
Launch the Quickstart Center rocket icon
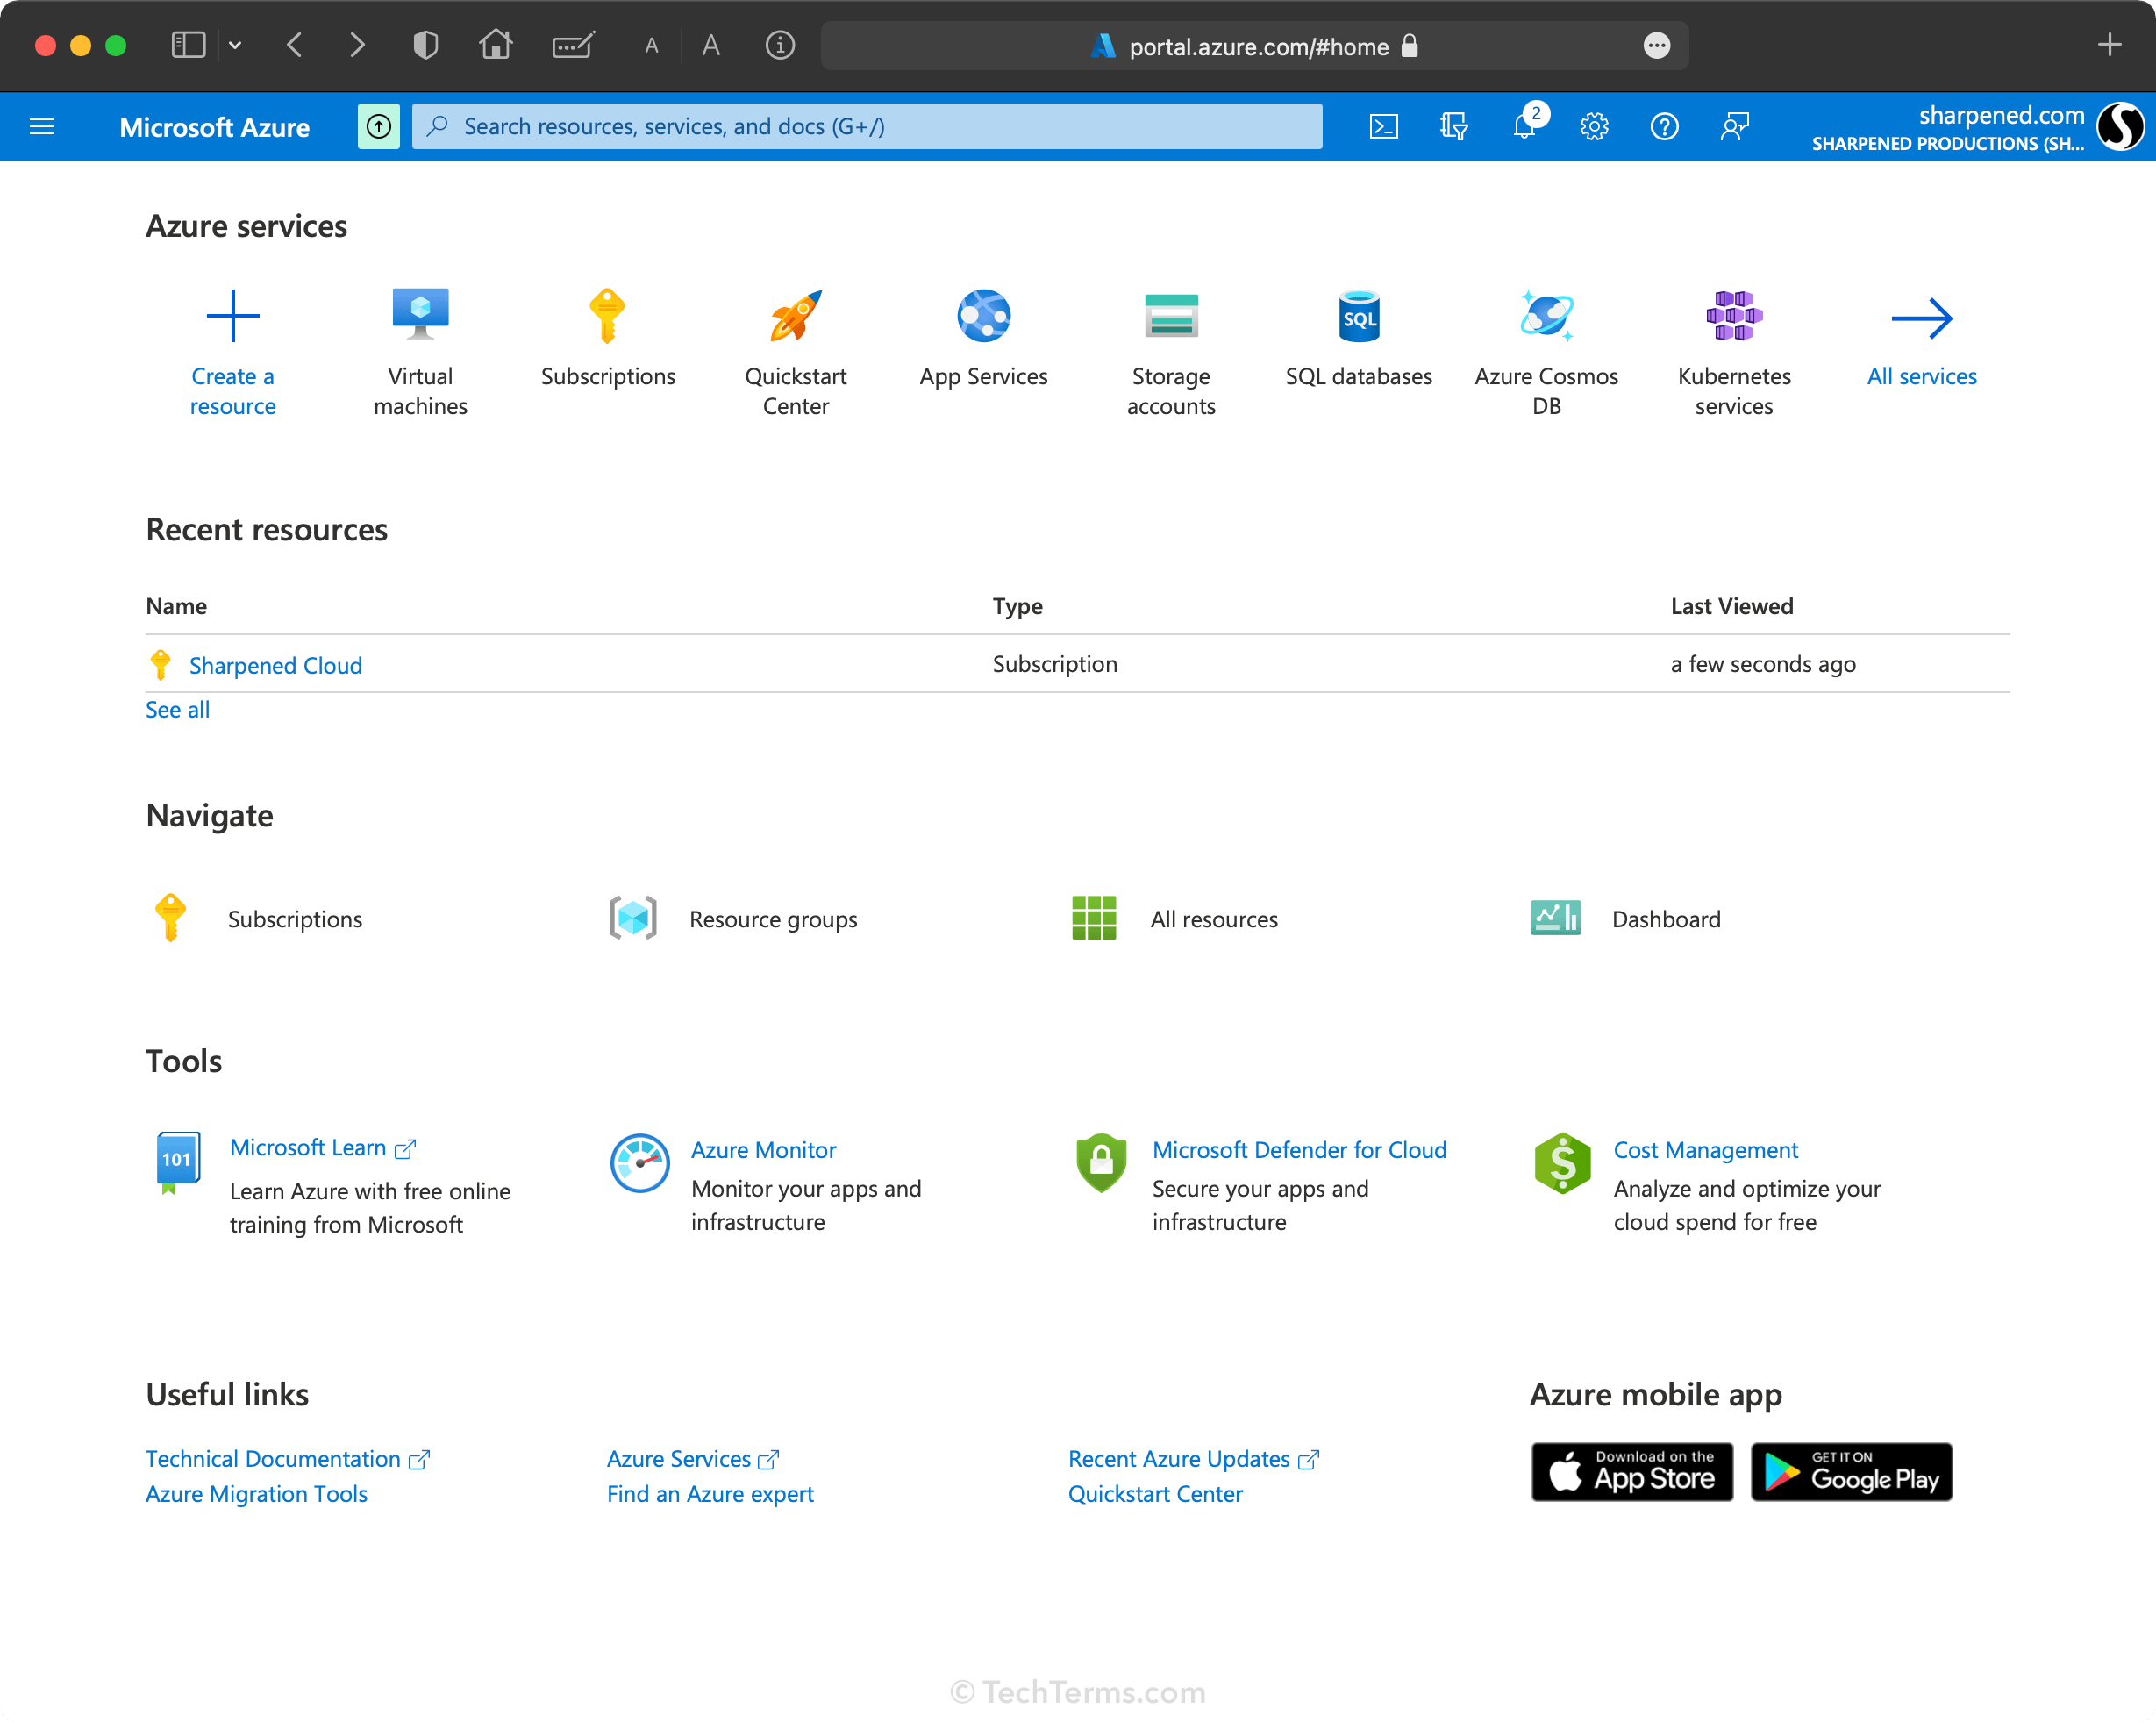point(795,316)
